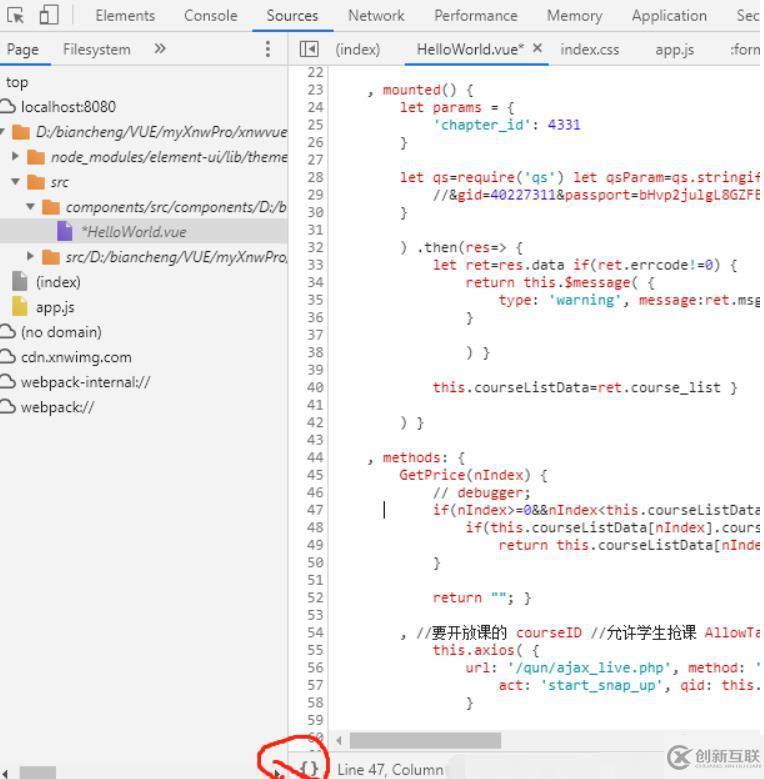Open index.css editor tab
The image size is (764, 779).
tap(589, 49)
